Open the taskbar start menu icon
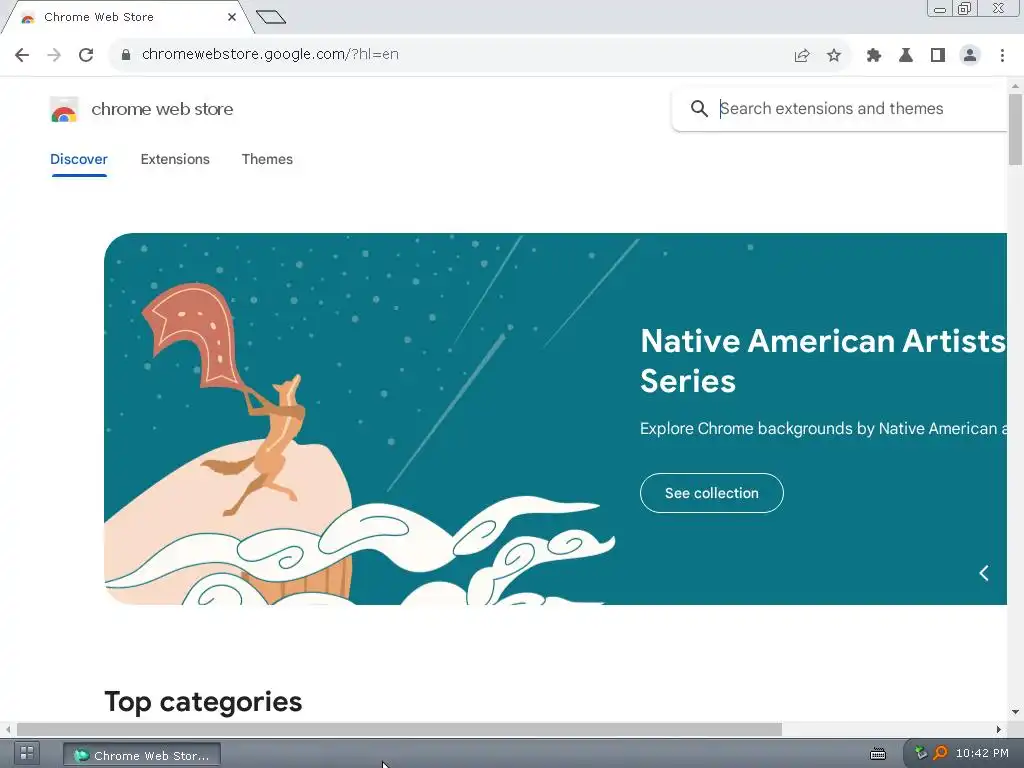 point(27,753)
